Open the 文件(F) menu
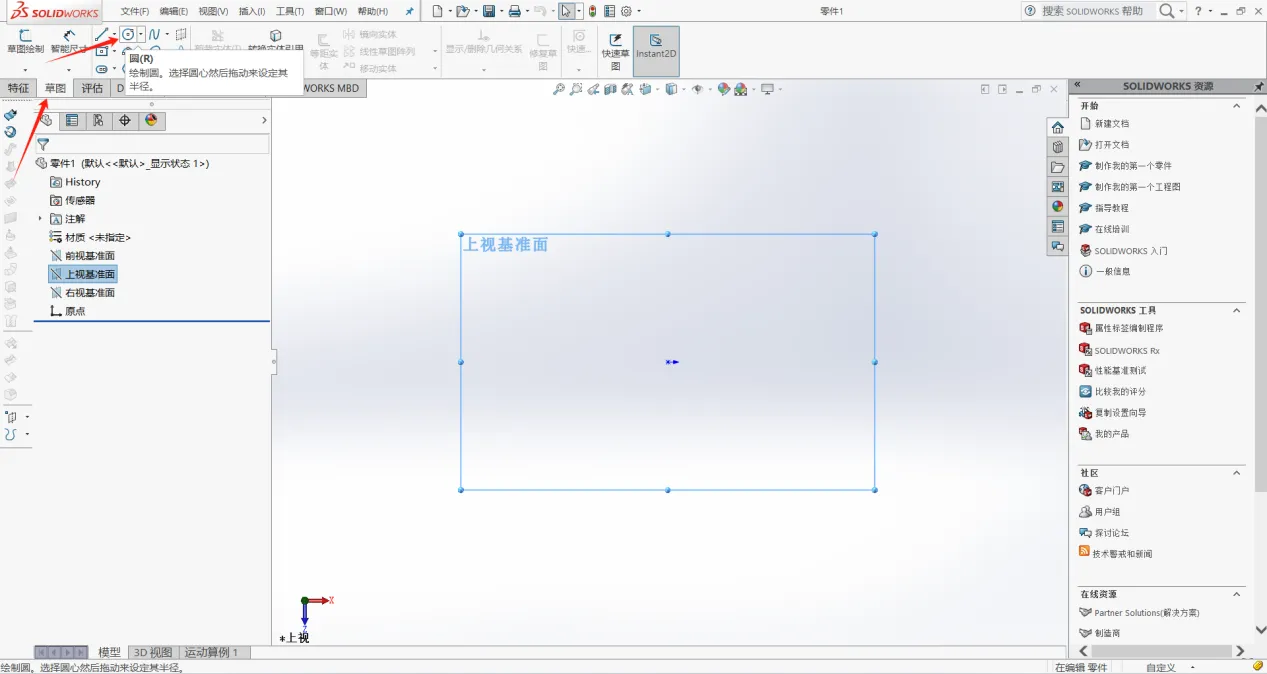The image size is (1267, 674). [x=135, y=11]
